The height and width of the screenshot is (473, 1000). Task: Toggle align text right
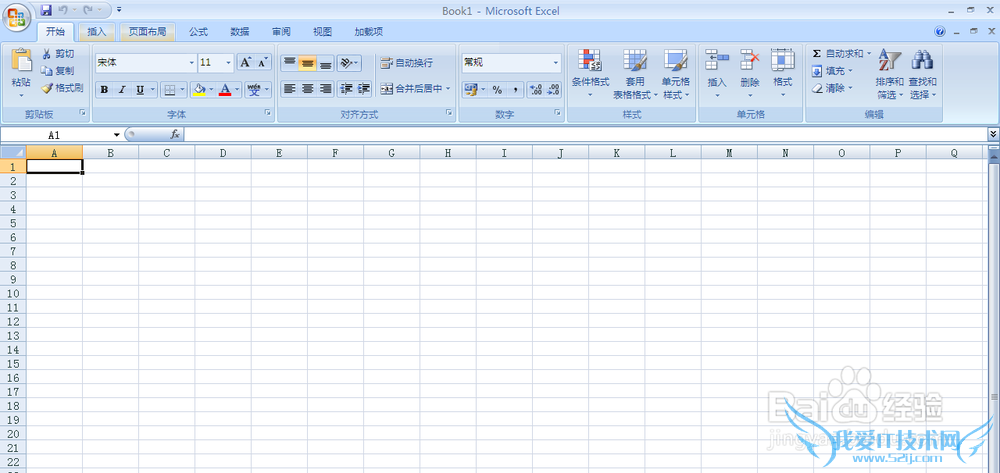(x=325, y=89)
